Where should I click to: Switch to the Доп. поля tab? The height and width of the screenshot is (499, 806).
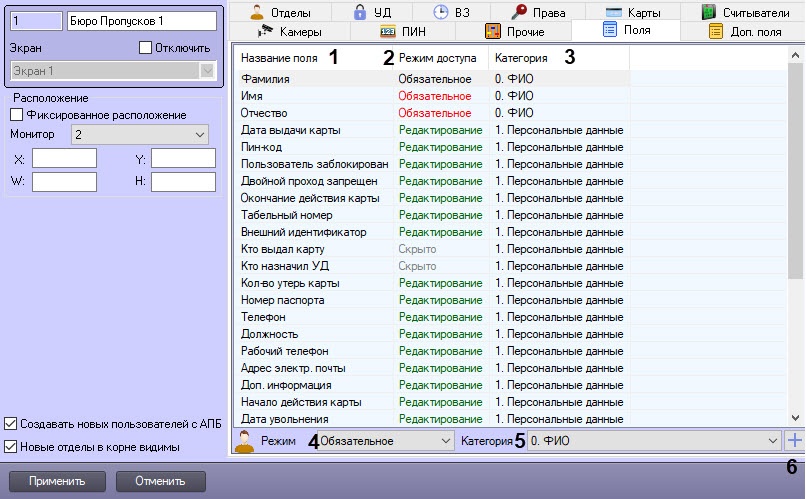744,31
